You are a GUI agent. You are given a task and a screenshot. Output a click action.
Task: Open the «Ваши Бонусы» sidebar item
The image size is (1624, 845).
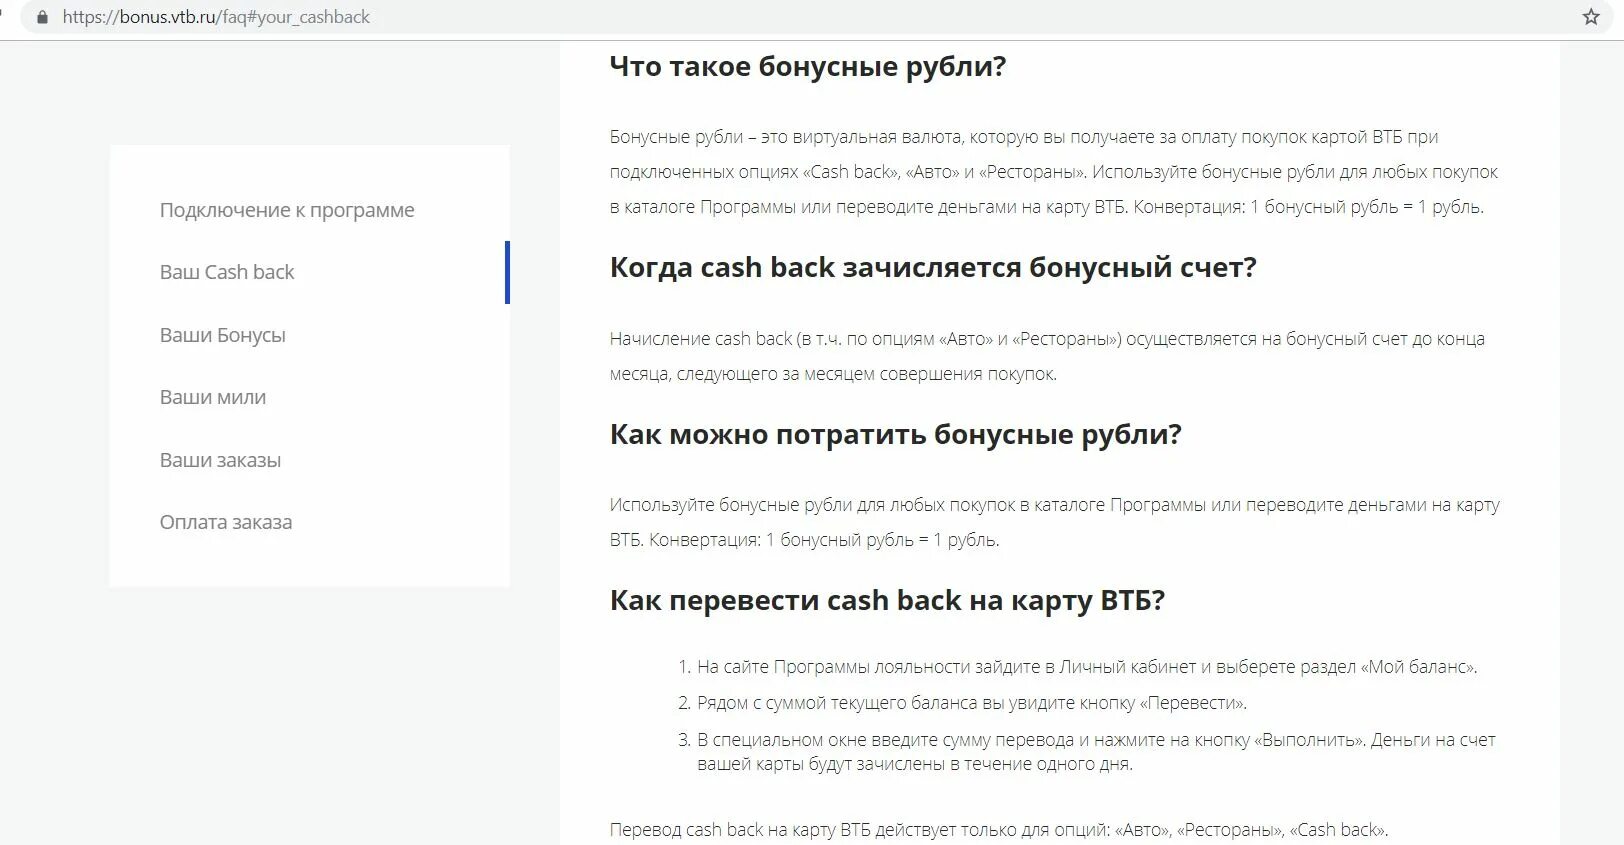[x=223, y=335]
